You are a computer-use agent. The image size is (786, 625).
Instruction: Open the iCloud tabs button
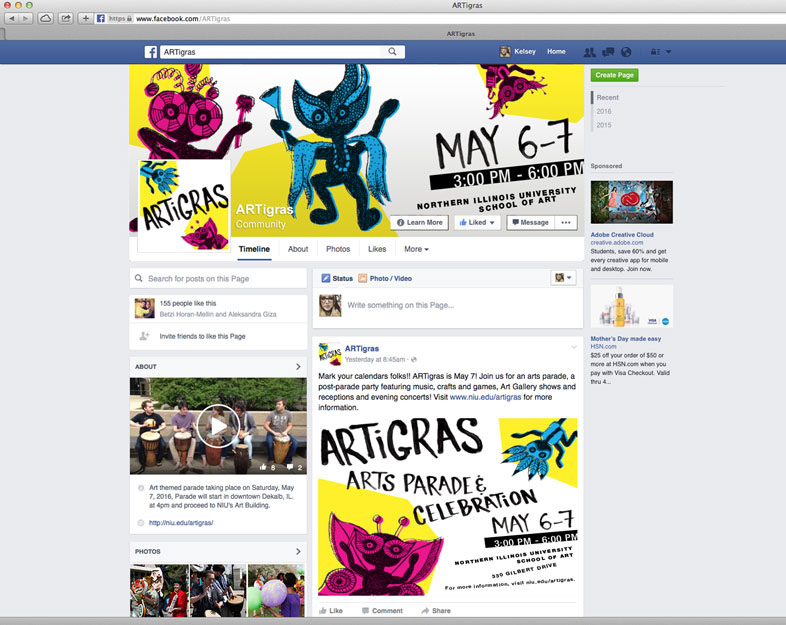tap(46, 19)
